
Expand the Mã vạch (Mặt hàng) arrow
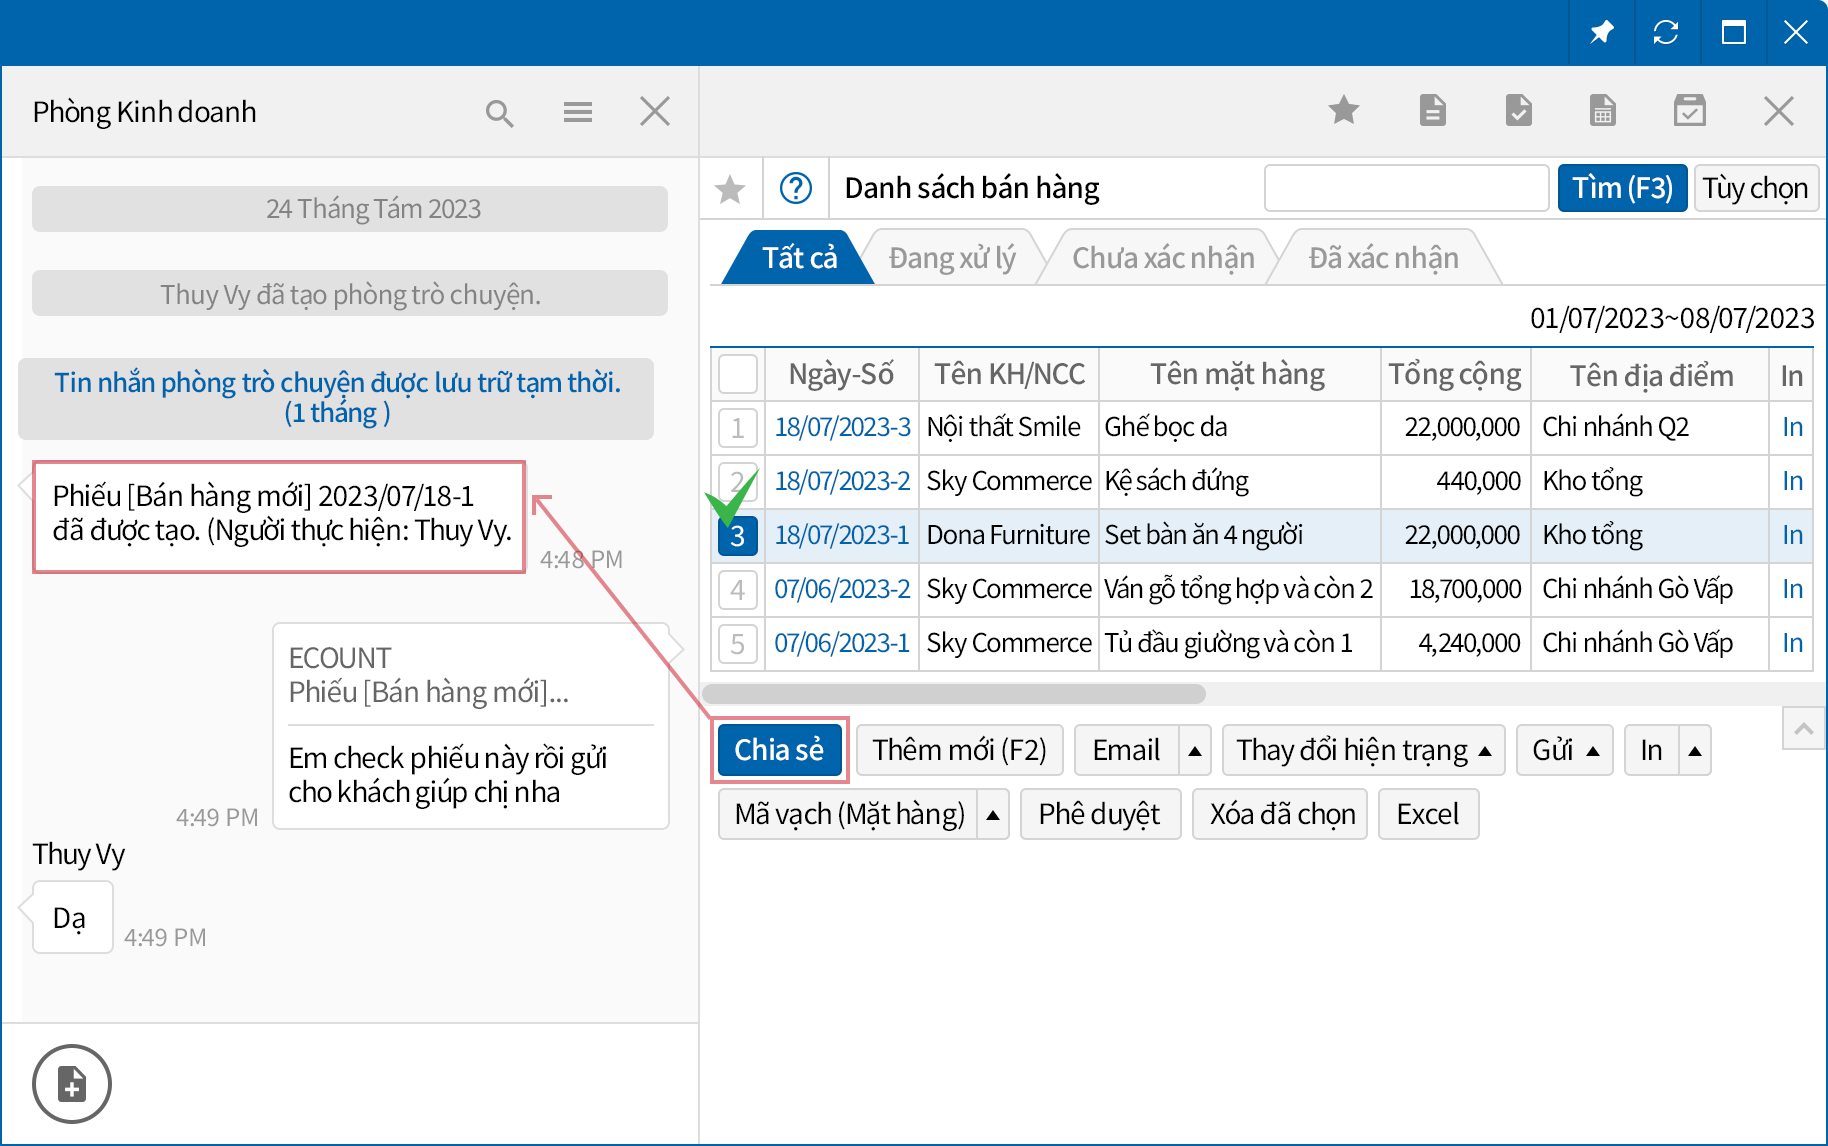tap(993, 814)
